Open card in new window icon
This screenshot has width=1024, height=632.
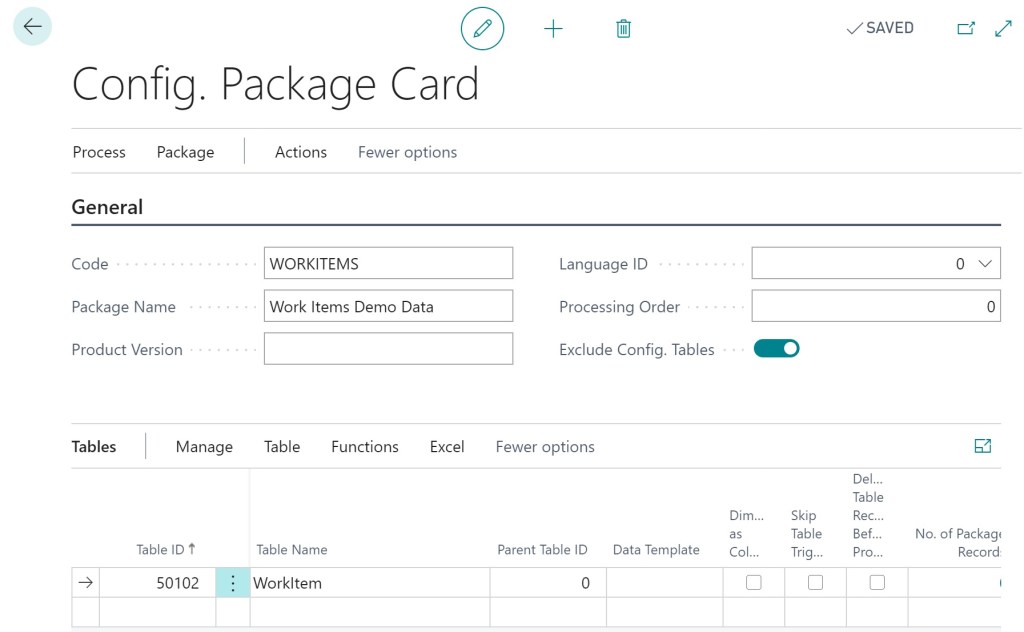pos(965,29)
